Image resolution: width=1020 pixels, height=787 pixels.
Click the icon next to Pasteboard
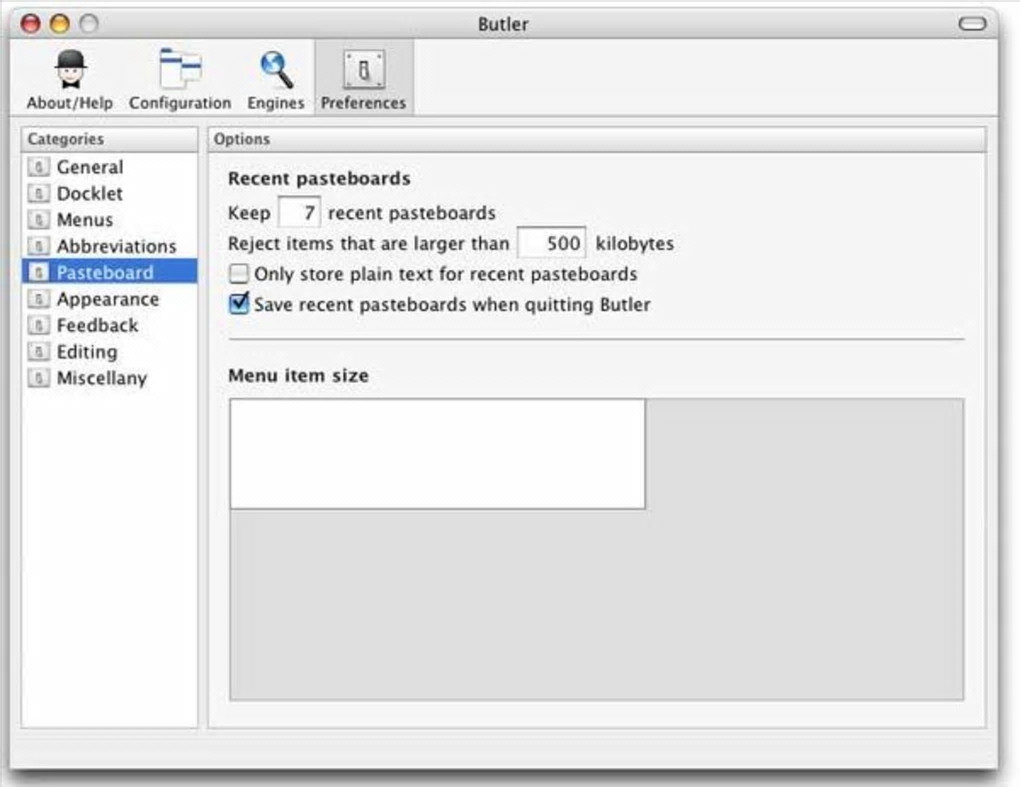coord(38,272)
